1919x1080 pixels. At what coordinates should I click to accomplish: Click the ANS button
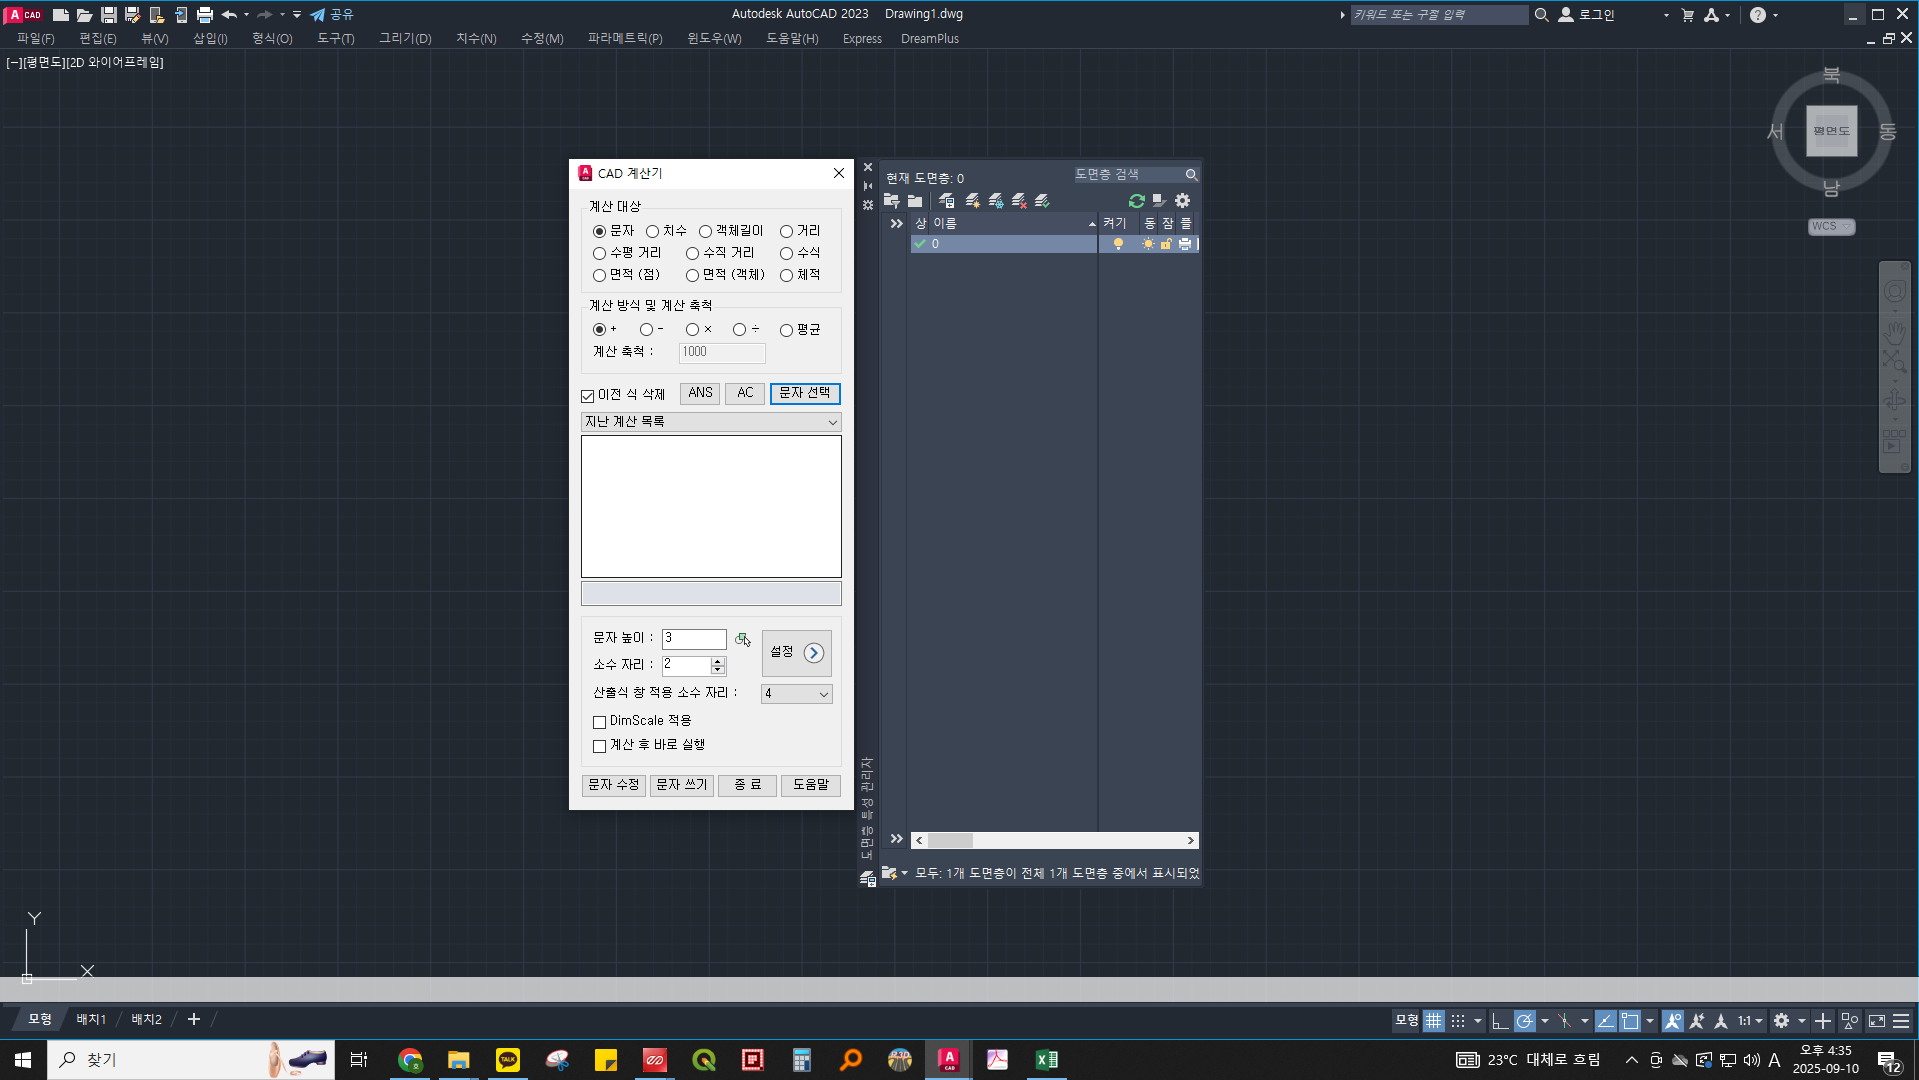pos(700,394)
